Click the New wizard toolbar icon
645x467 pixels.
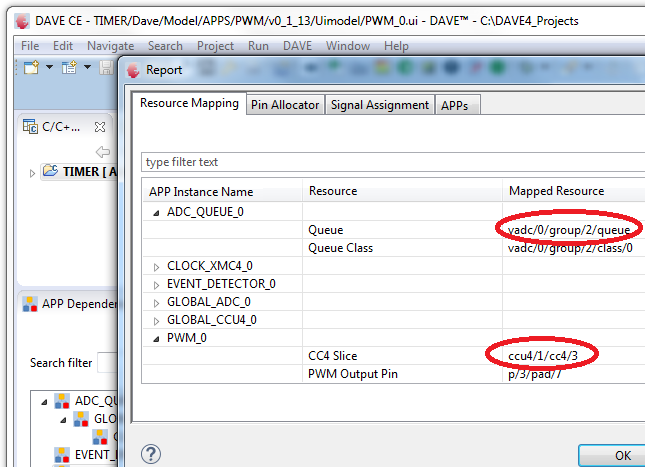point(31,67)
